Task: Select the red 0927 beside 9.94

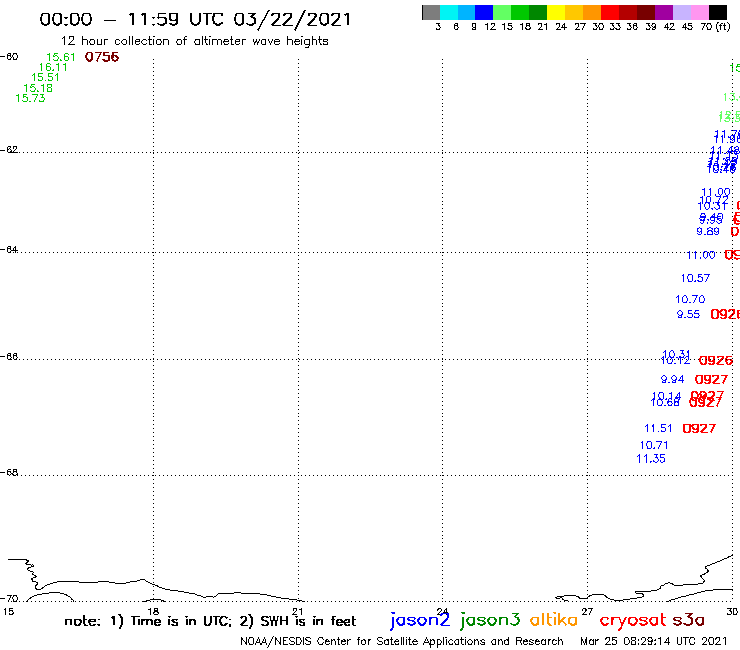Action: pyautogui.click(x=711, y=380)
